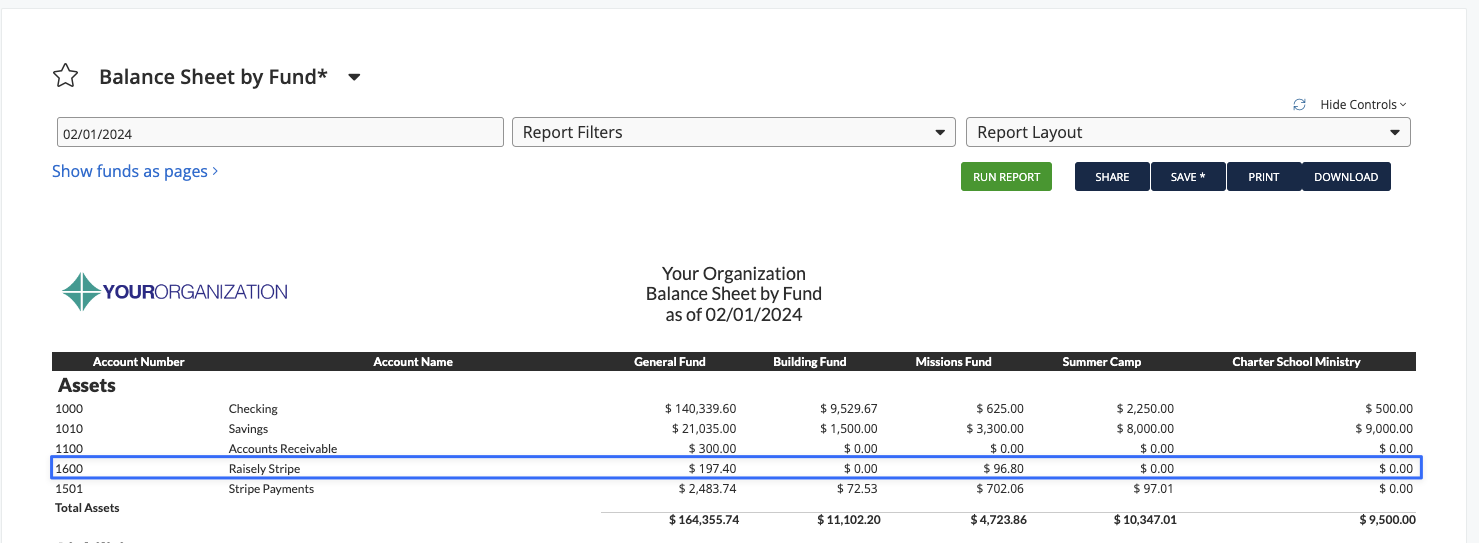This screenshot has width=1479, height=543.
Task: Click the PRINT button
Action: coord(1264,177)
